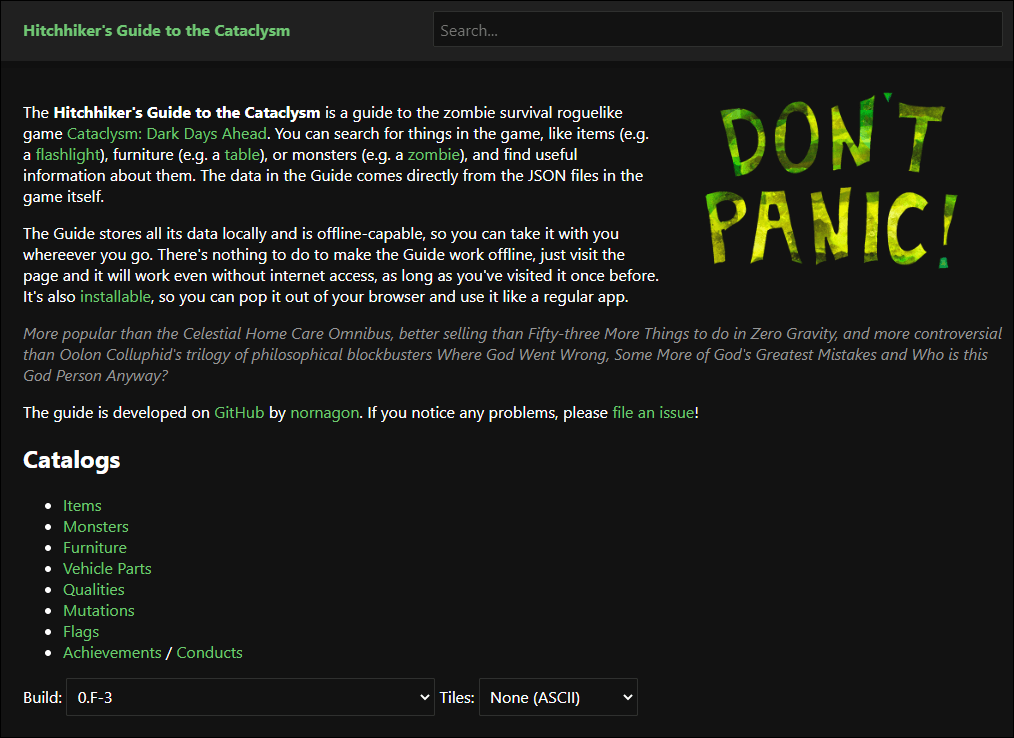Browse the Monsters catalog
The height and width of the screenshot is (738, 1014).
(x=96, y=527)
